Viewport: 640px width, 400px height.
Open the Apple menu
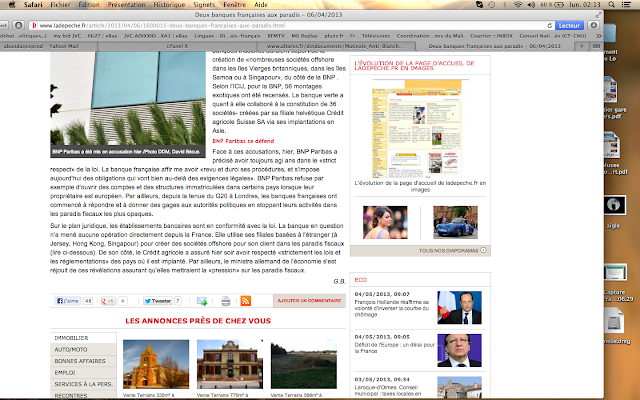(12, 4)
